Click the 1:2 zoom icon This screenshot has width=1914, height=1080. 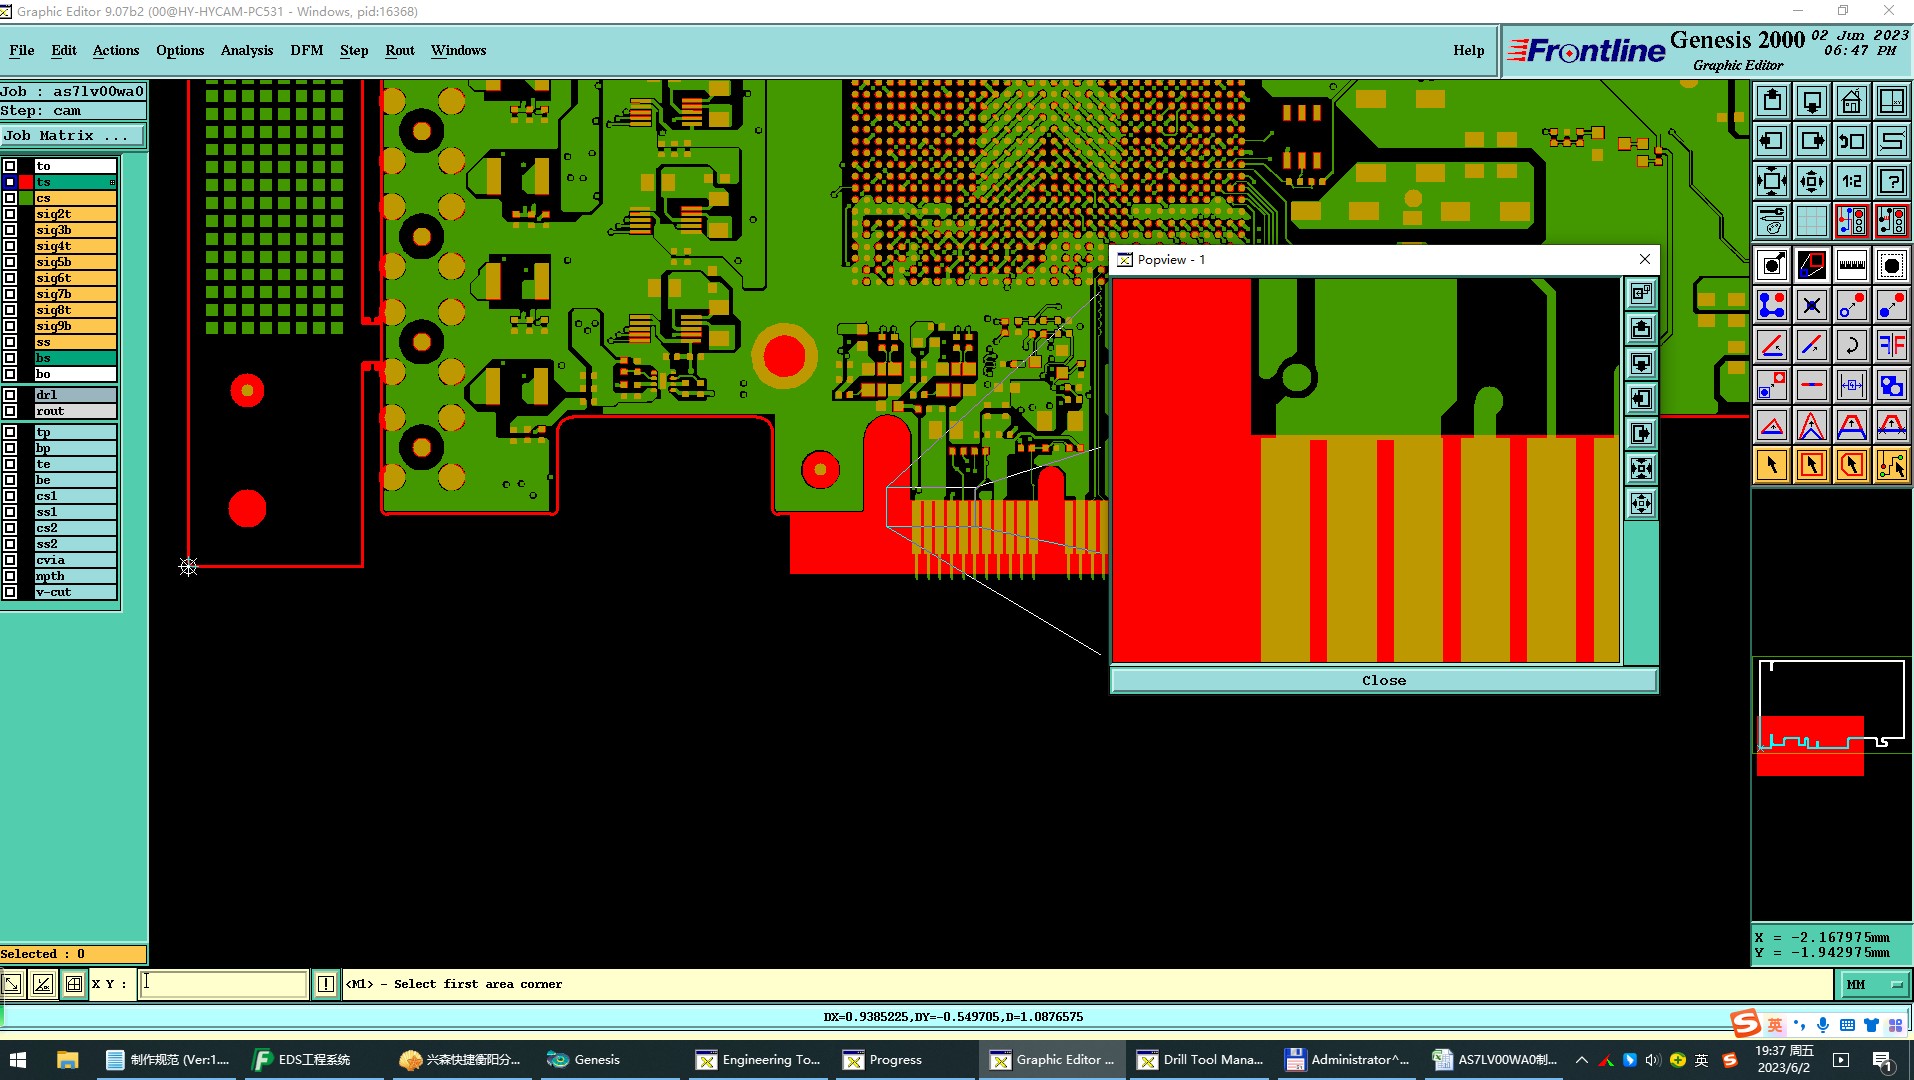[1851, 181]
